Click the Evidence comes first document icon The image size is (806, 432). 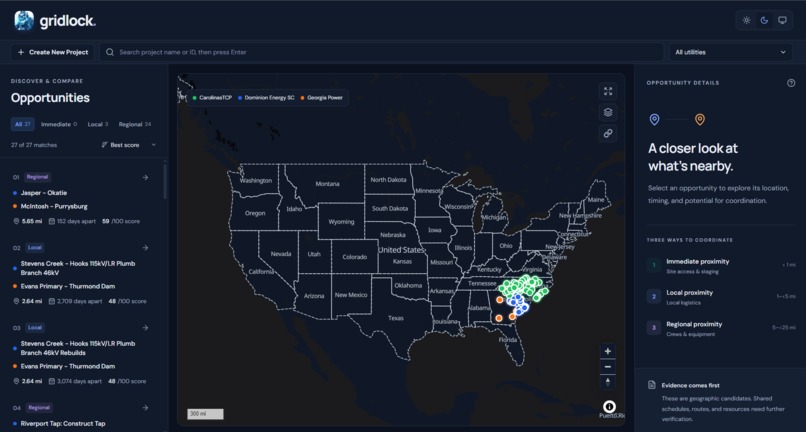click(x=651, y=385)
